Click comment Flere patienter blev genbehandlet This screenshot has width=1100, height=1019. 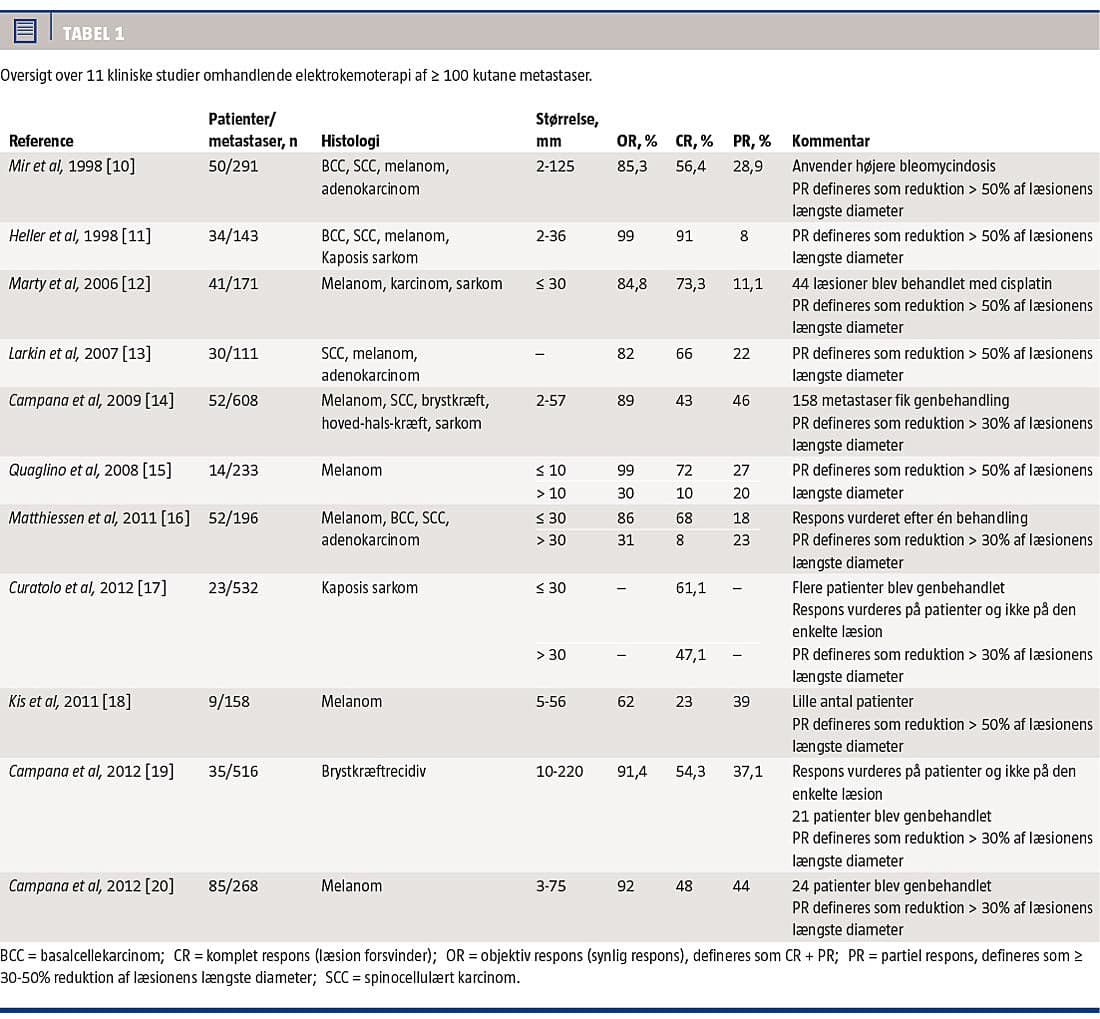(x=898, y=588)
